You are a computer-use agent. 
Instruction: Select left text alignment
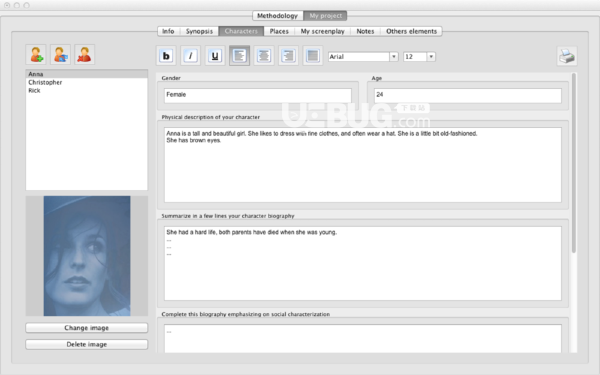coord(240,56)
